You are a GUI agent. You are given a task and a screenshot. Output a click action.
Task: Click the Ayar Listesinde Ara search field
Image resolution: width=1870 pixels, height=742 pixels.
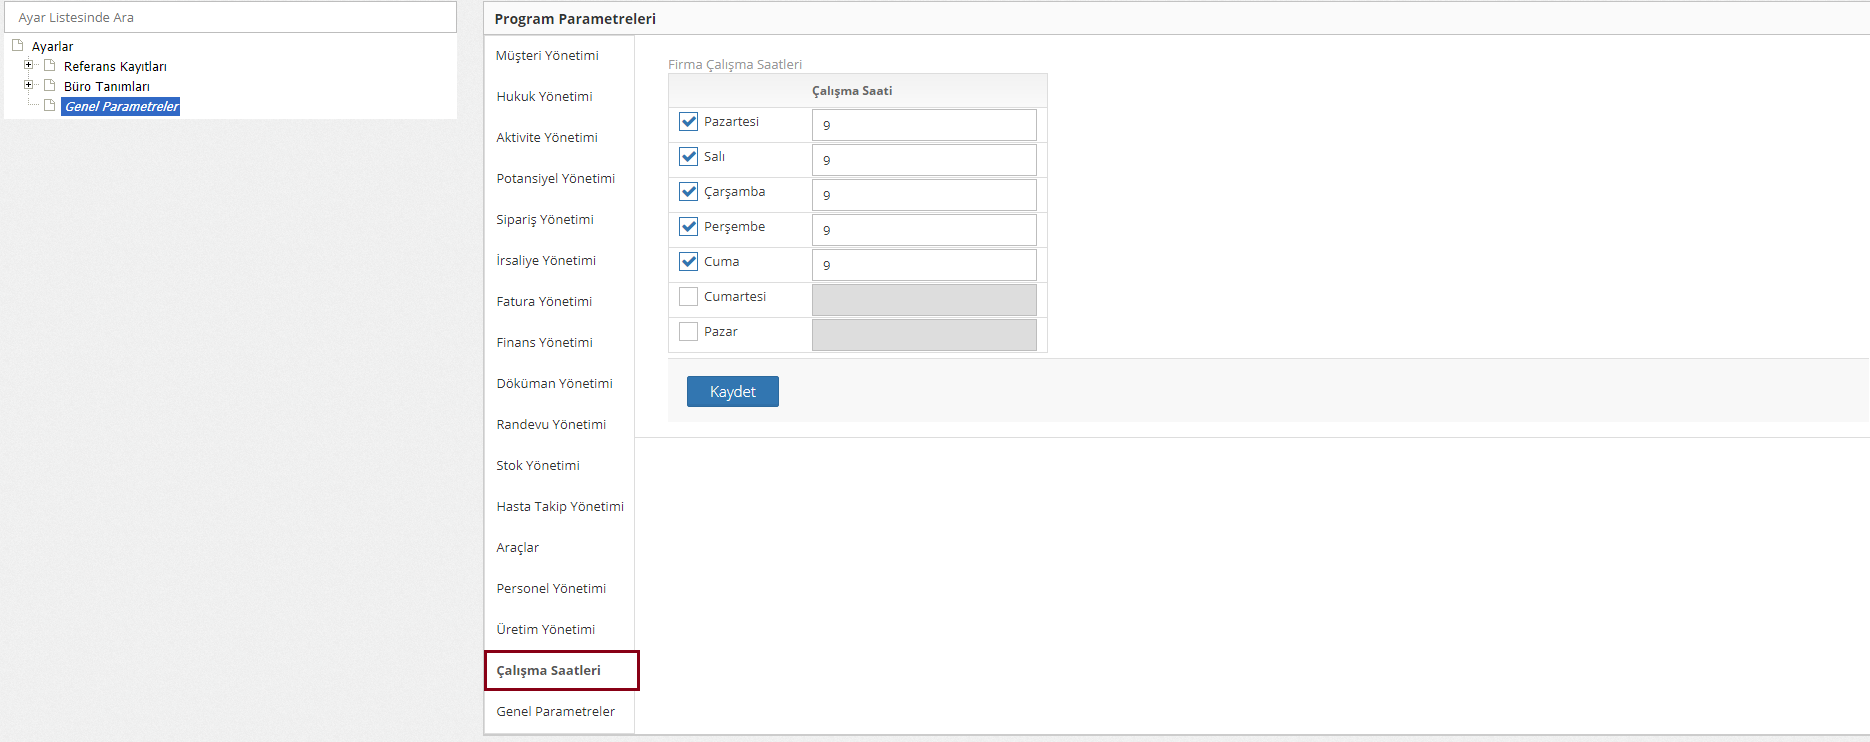click(x=230, y=17)
